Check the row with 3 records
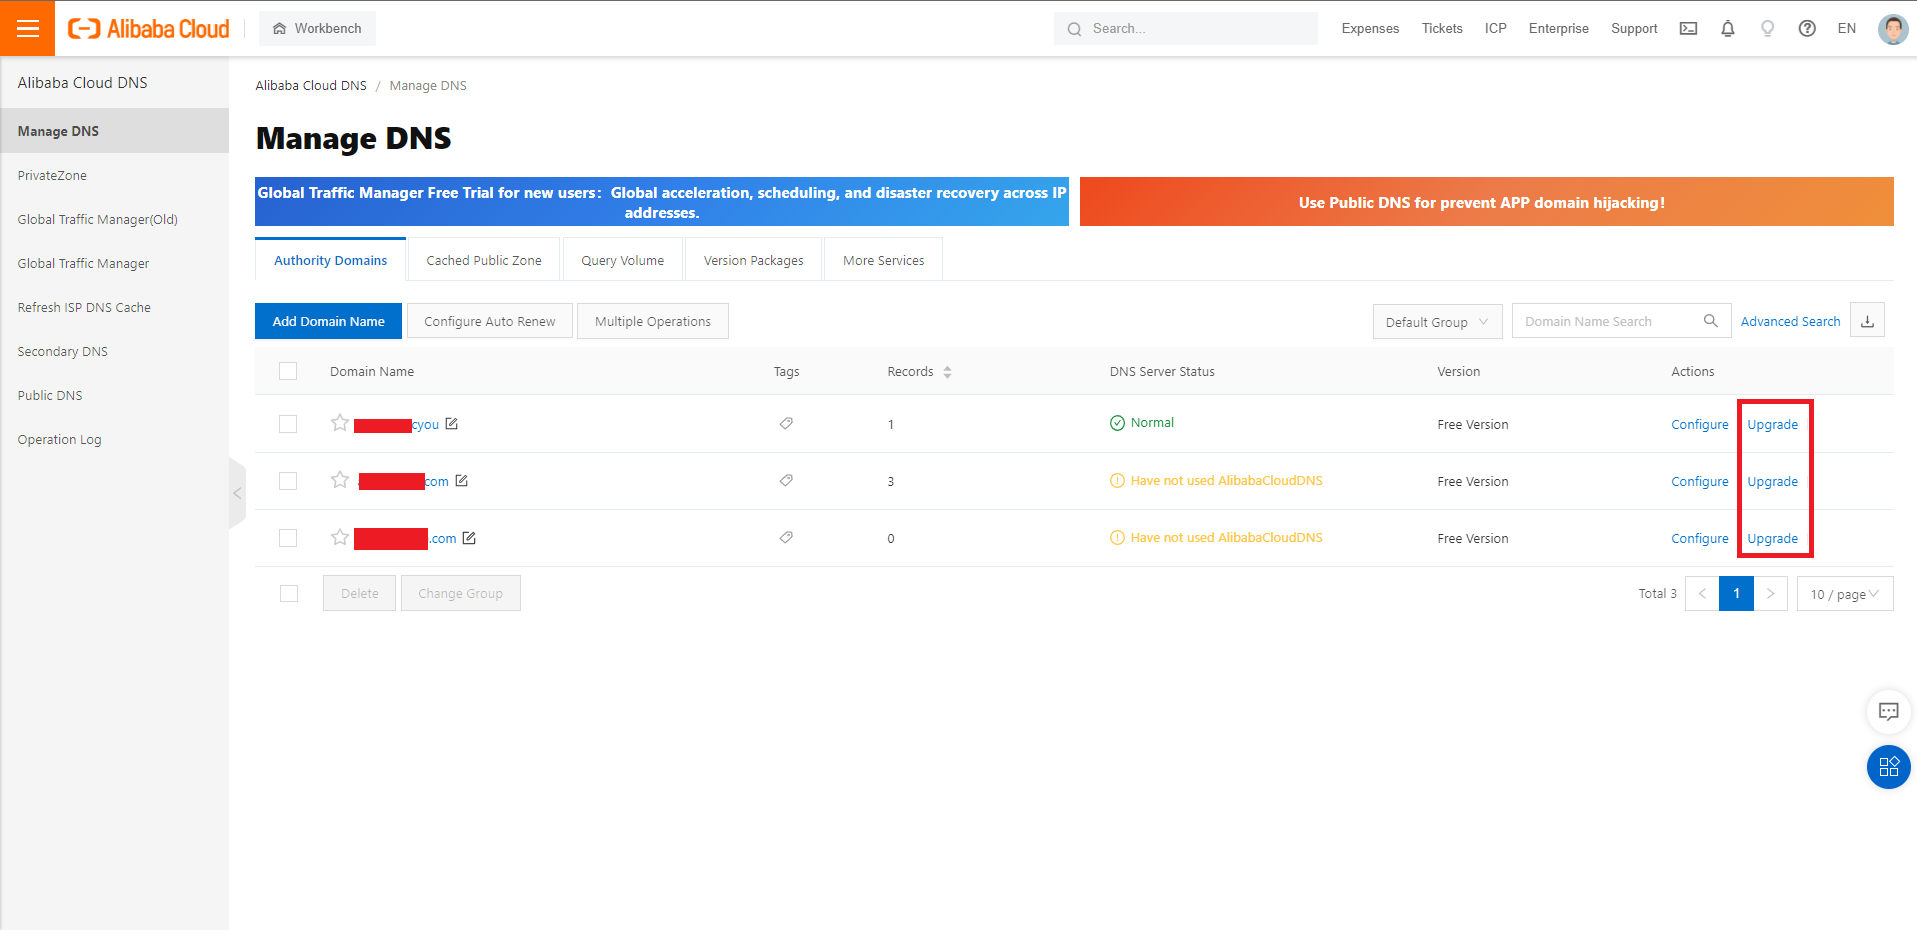Screen dimensions: 1917x930 [x=288, y=481]
